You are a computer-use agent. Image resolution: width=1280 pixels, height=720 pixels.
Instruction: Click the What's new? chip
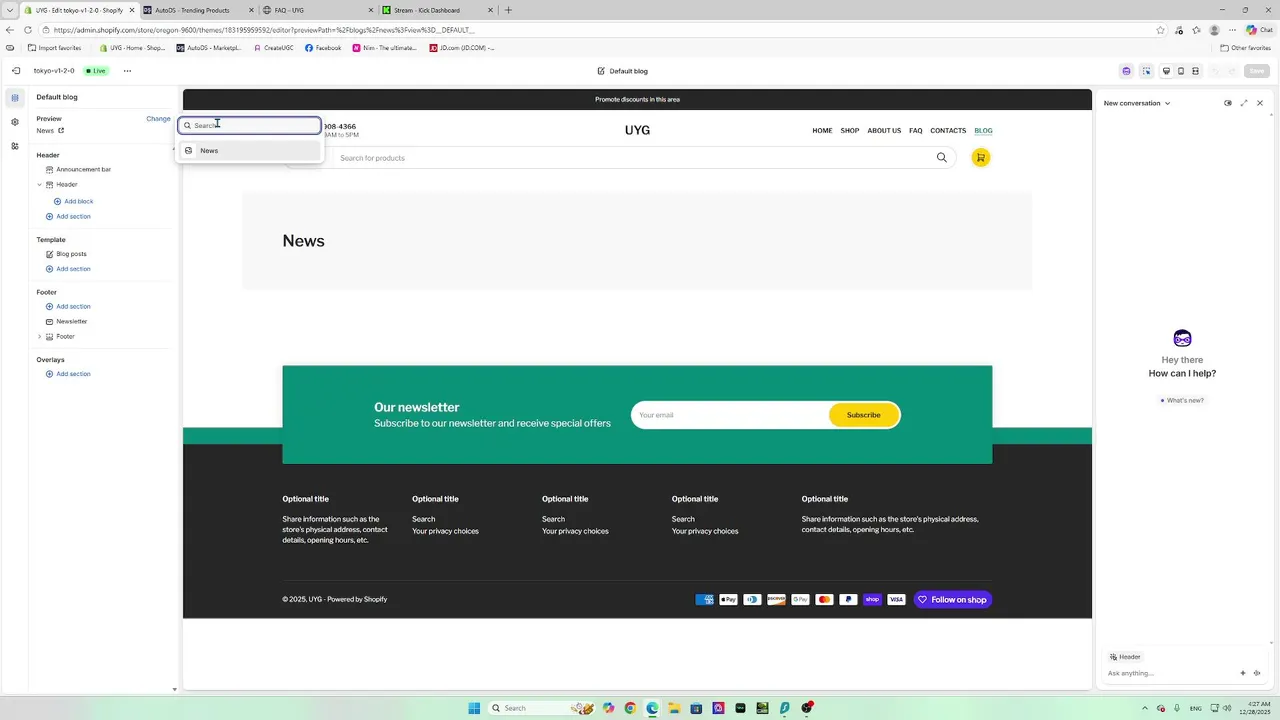[x=1182, y=401]
